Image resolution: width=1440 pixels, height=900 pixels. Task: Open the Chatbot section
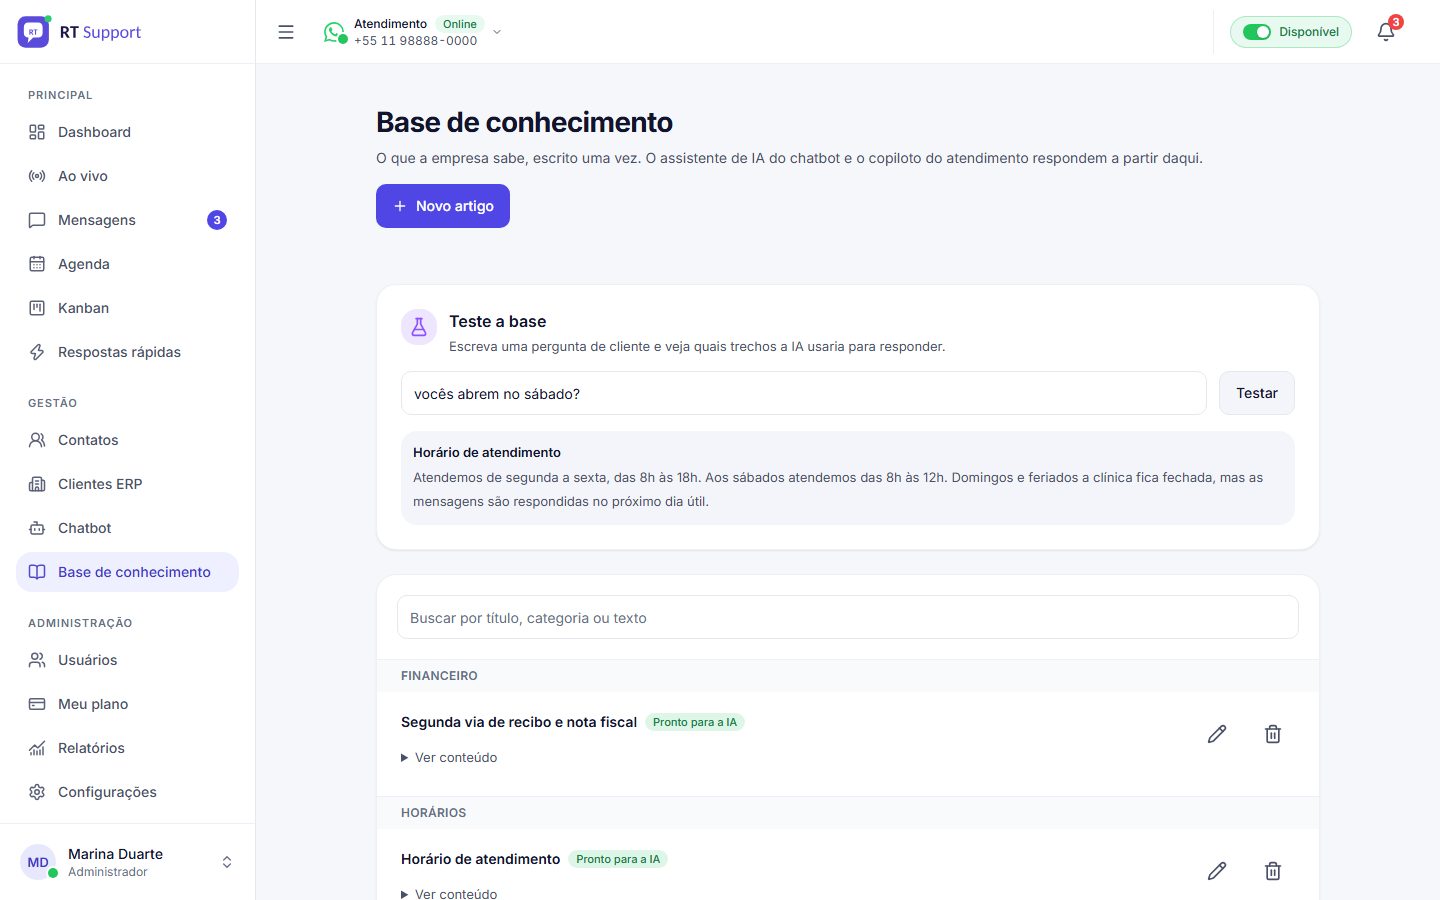[127, 528]
